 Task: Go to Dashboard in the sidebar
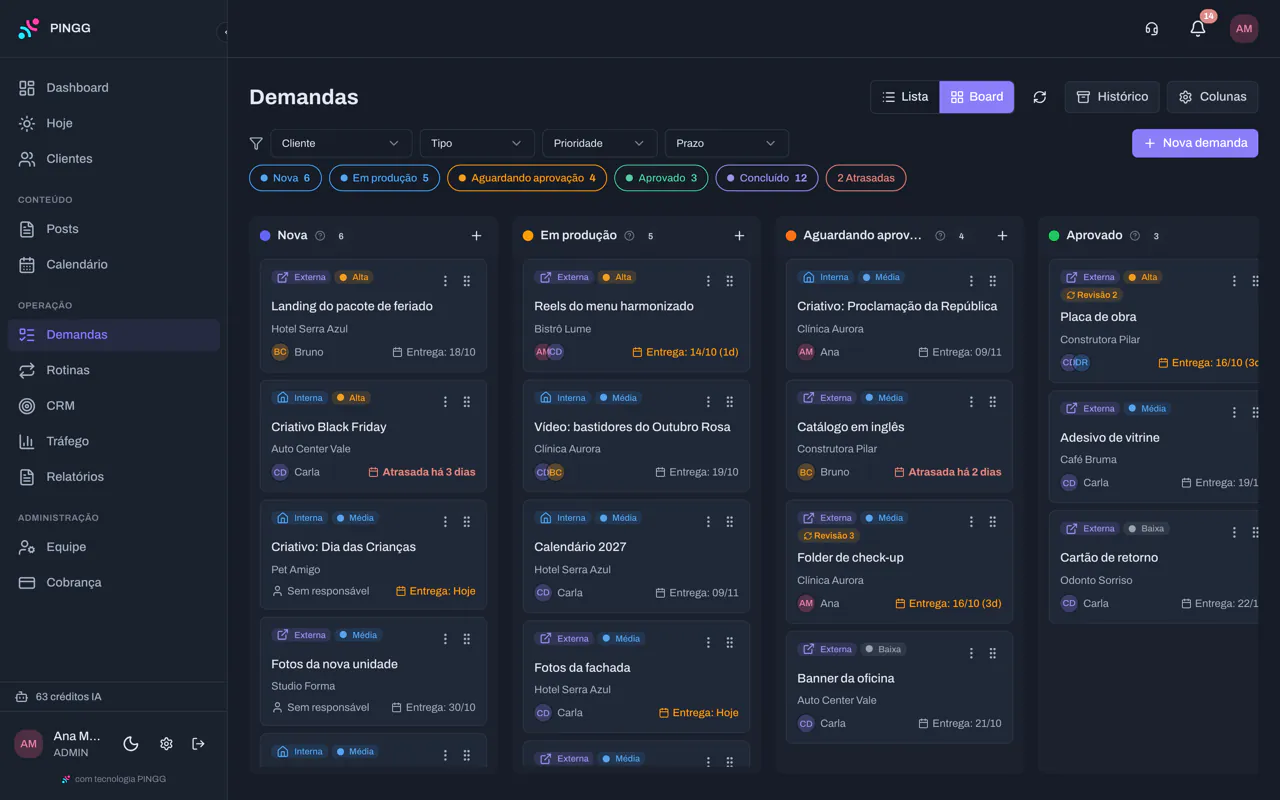(114, 88)
